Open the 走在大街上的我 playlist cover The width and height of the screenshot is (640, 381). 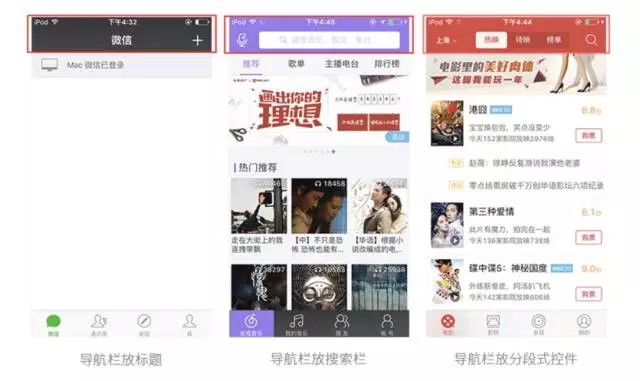click(259, 206)
